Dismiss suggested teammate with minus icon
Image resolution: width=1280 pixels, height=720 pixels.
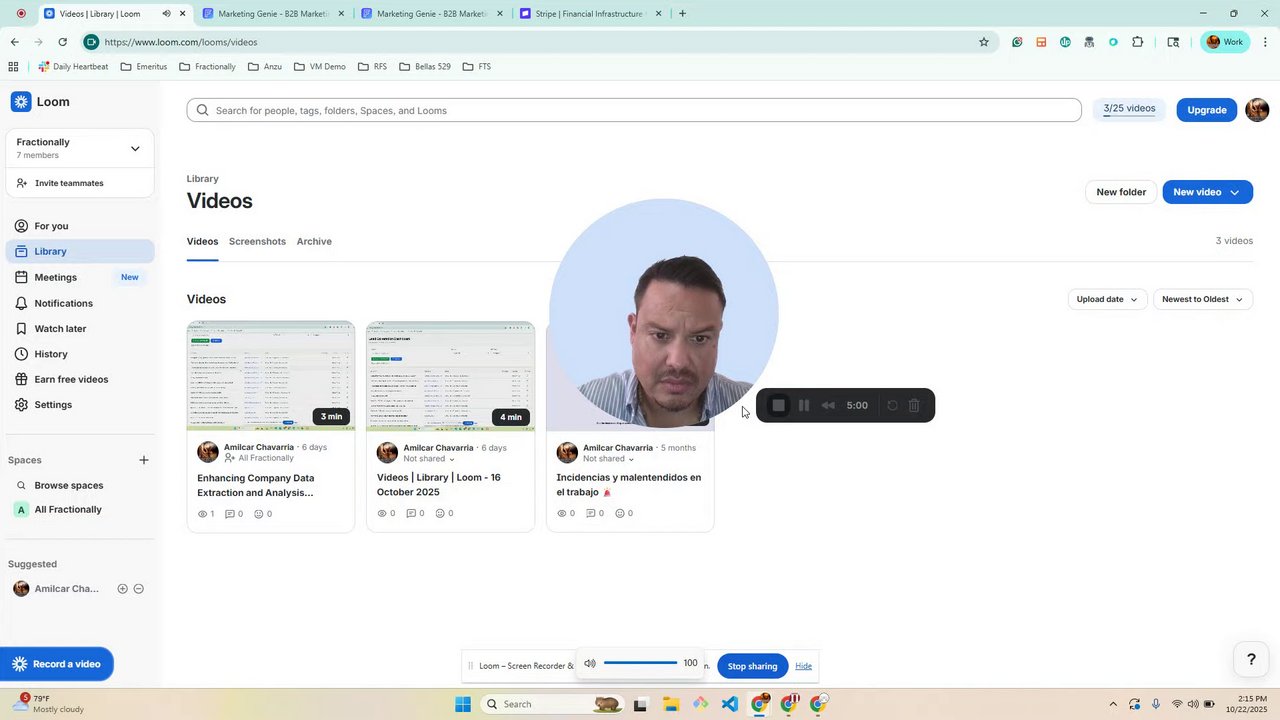click(x=139, y=589)
